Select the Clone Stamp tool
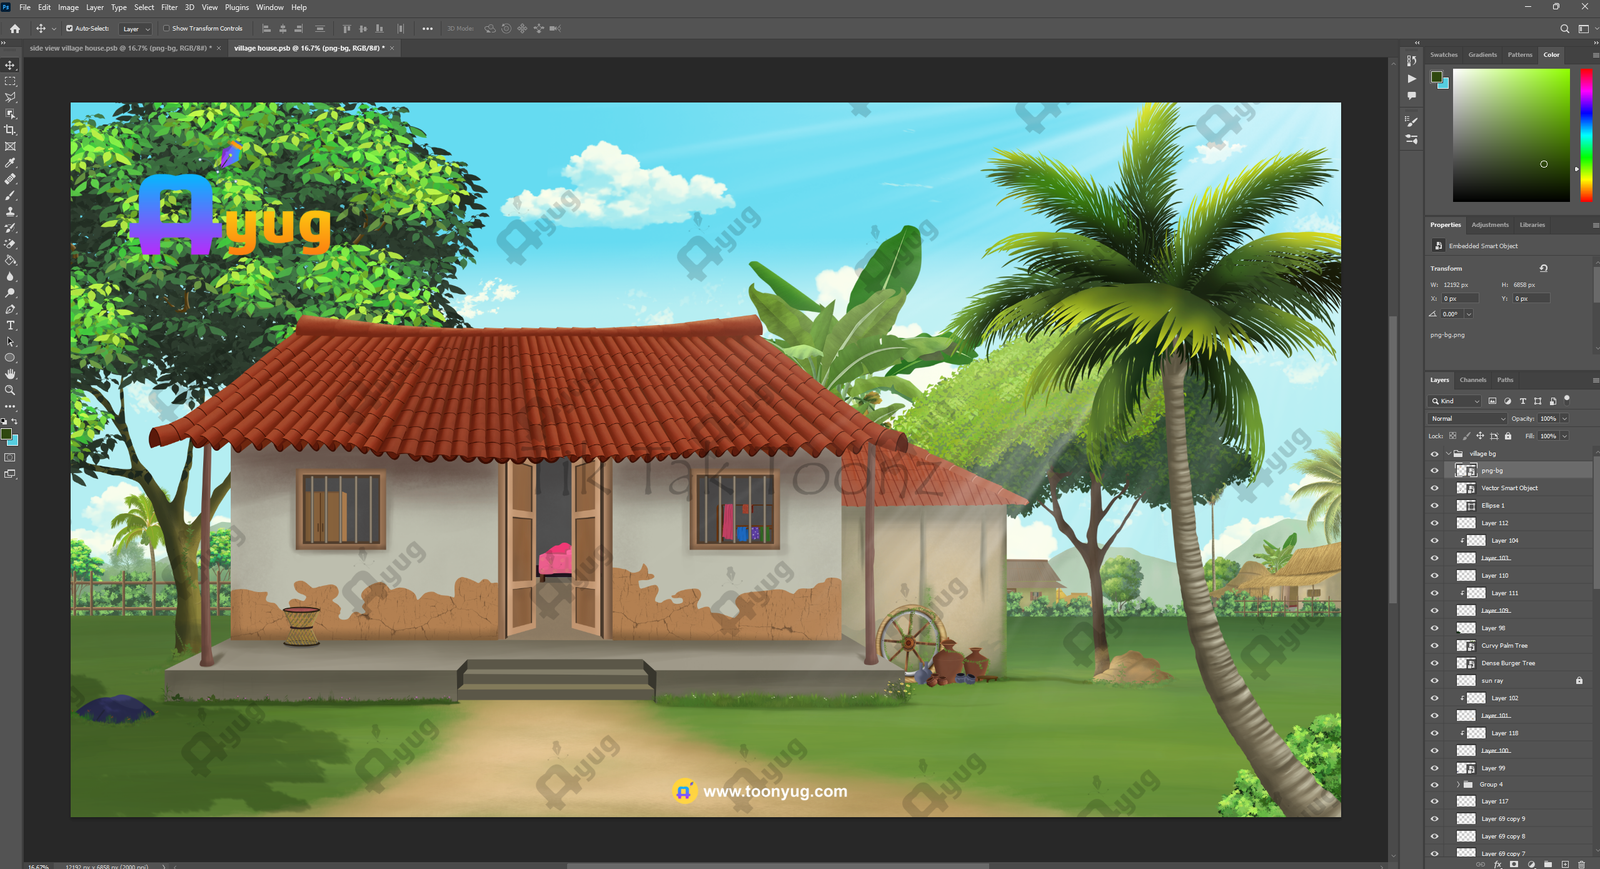 11,212
